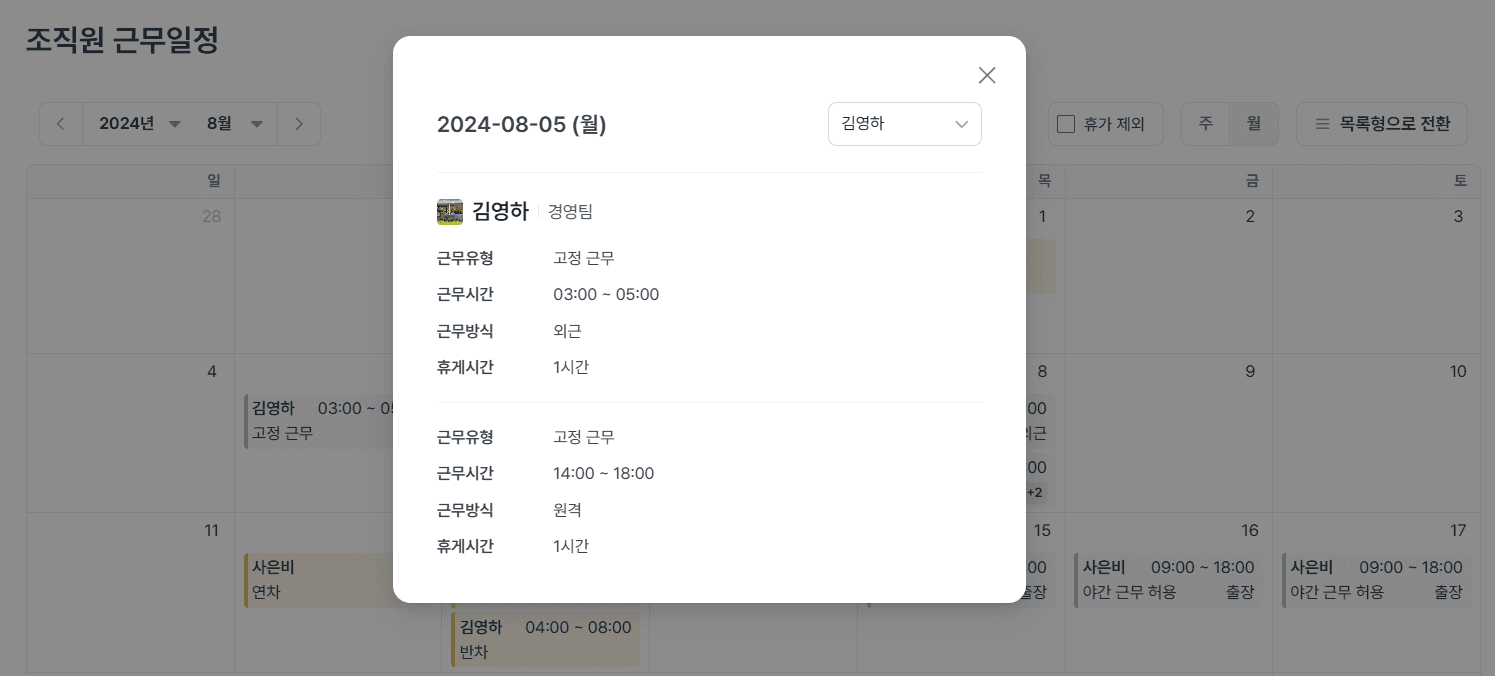Screen dimensions: 1495x676
Task: Open the 2024년 year dropdown
Action: [138, 123]
